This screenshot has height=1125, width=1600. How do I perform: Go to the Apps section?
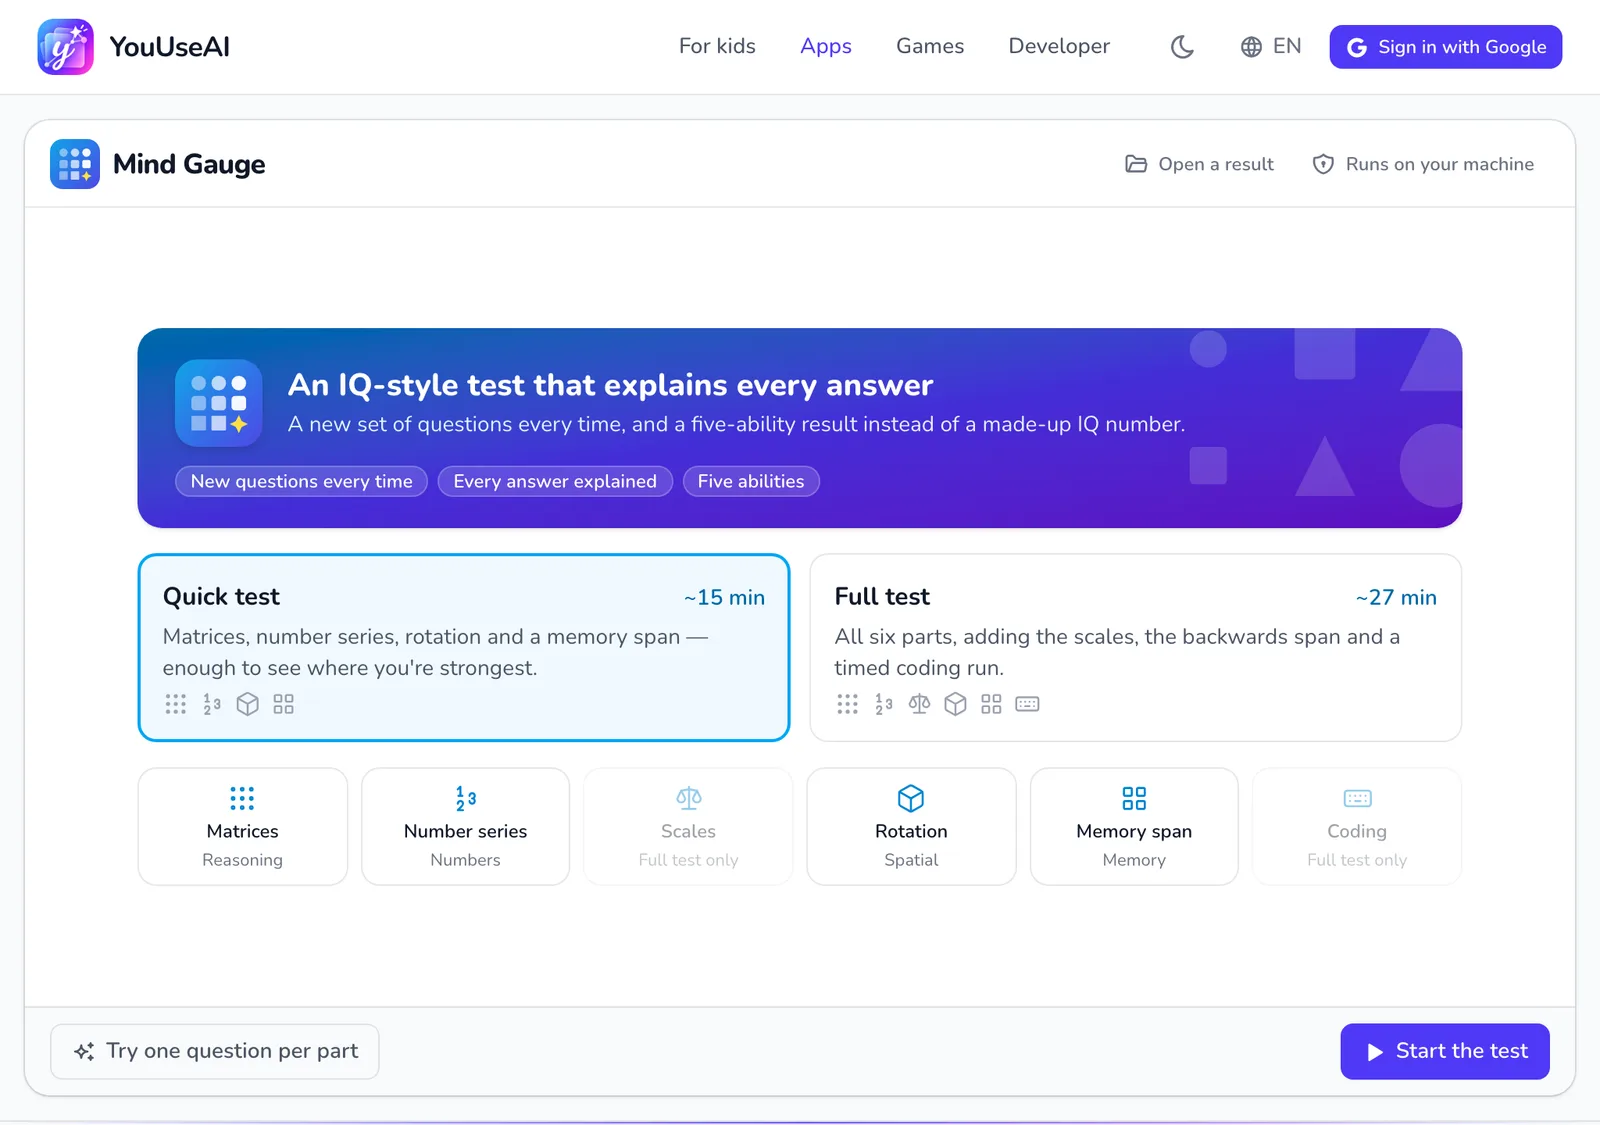tap(826, 46)
